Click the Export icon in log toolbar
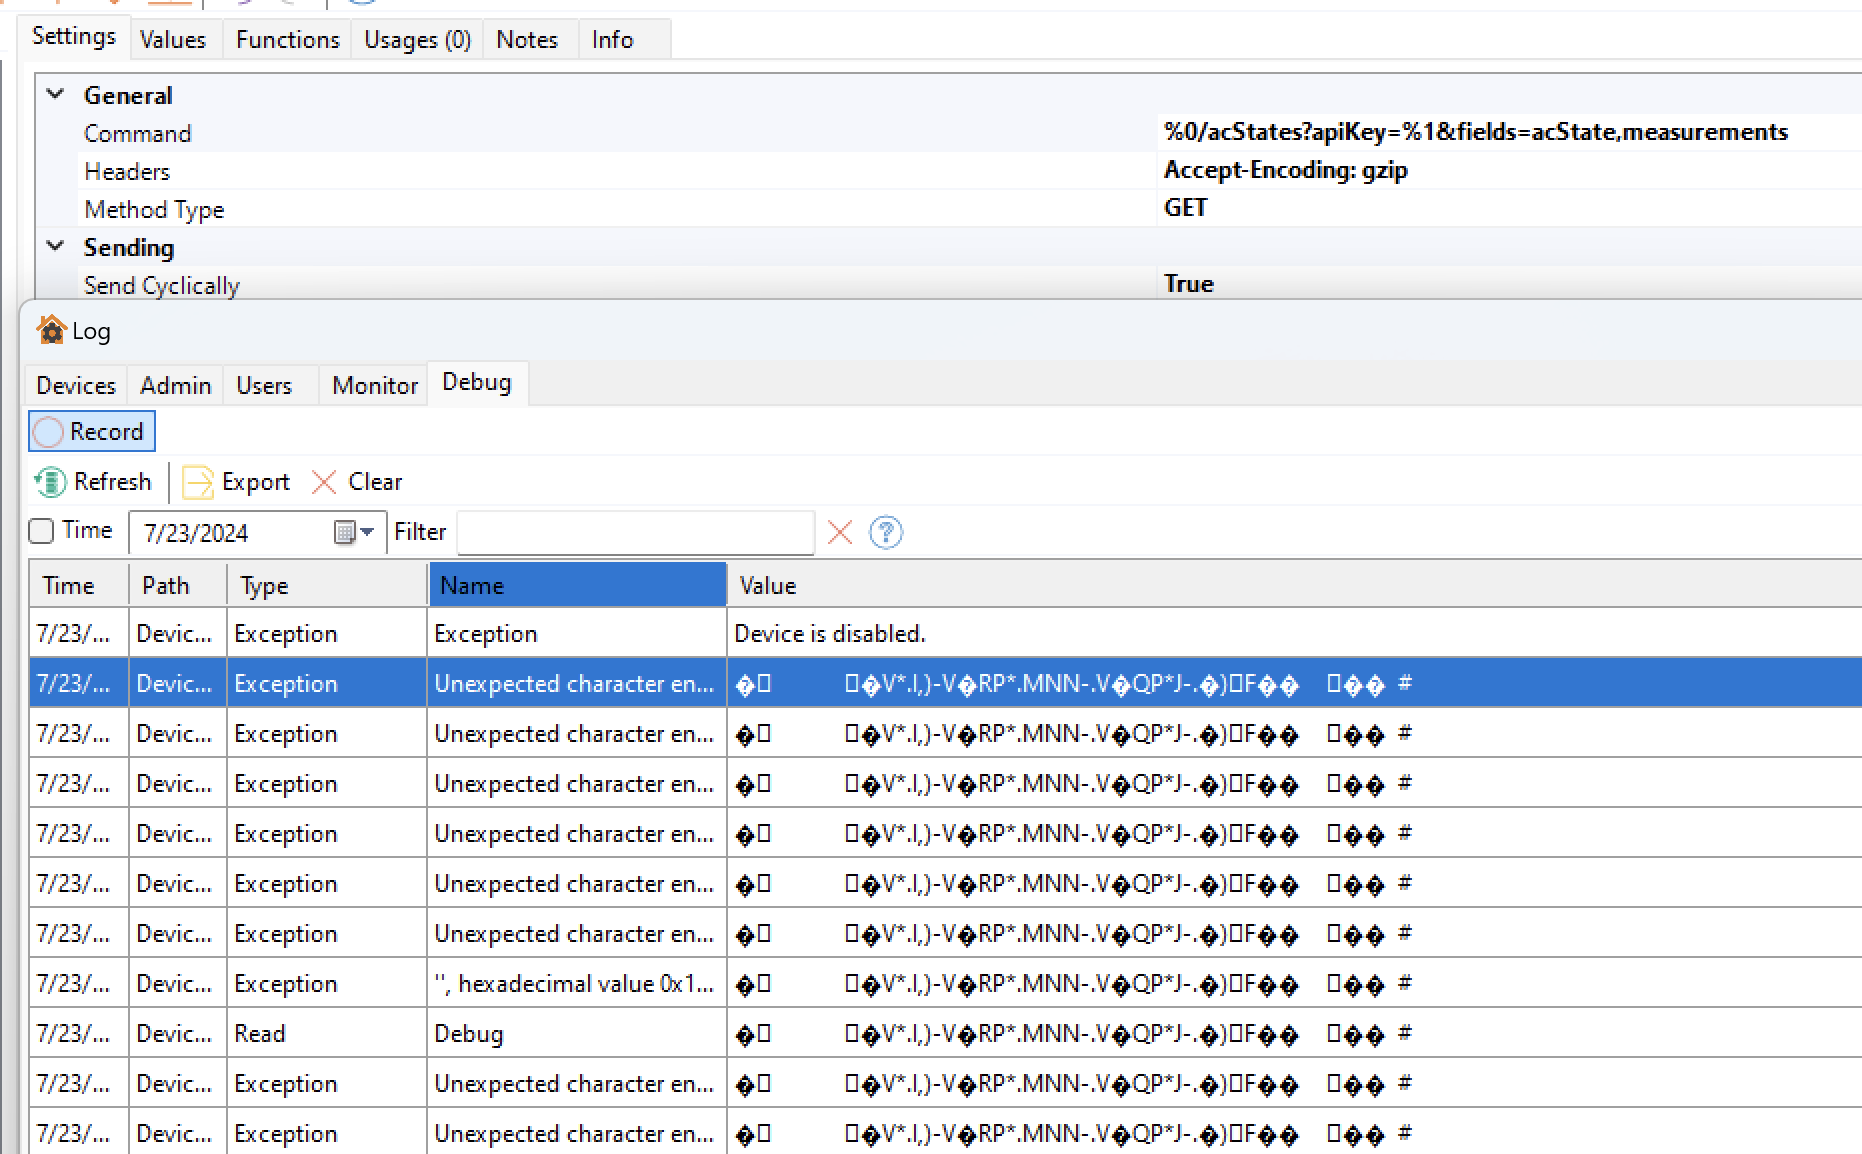 [198, 482]
